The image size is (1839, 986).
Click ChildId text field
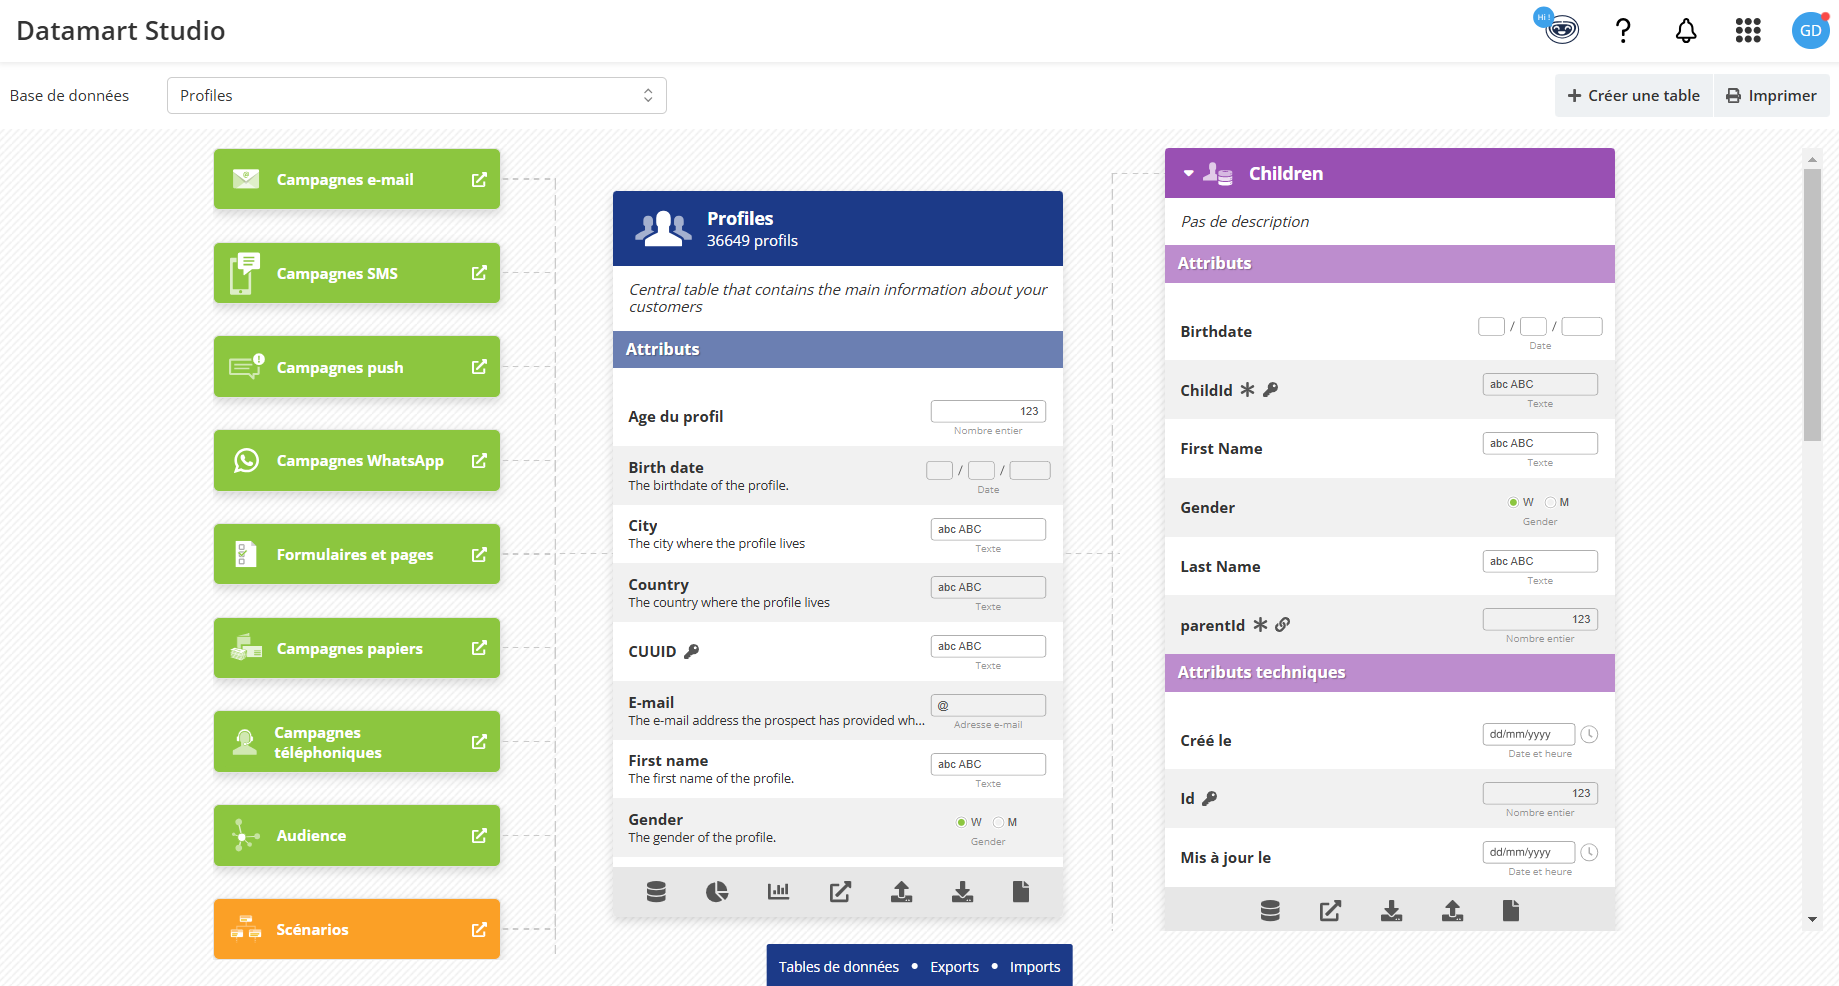point(1540,384)
